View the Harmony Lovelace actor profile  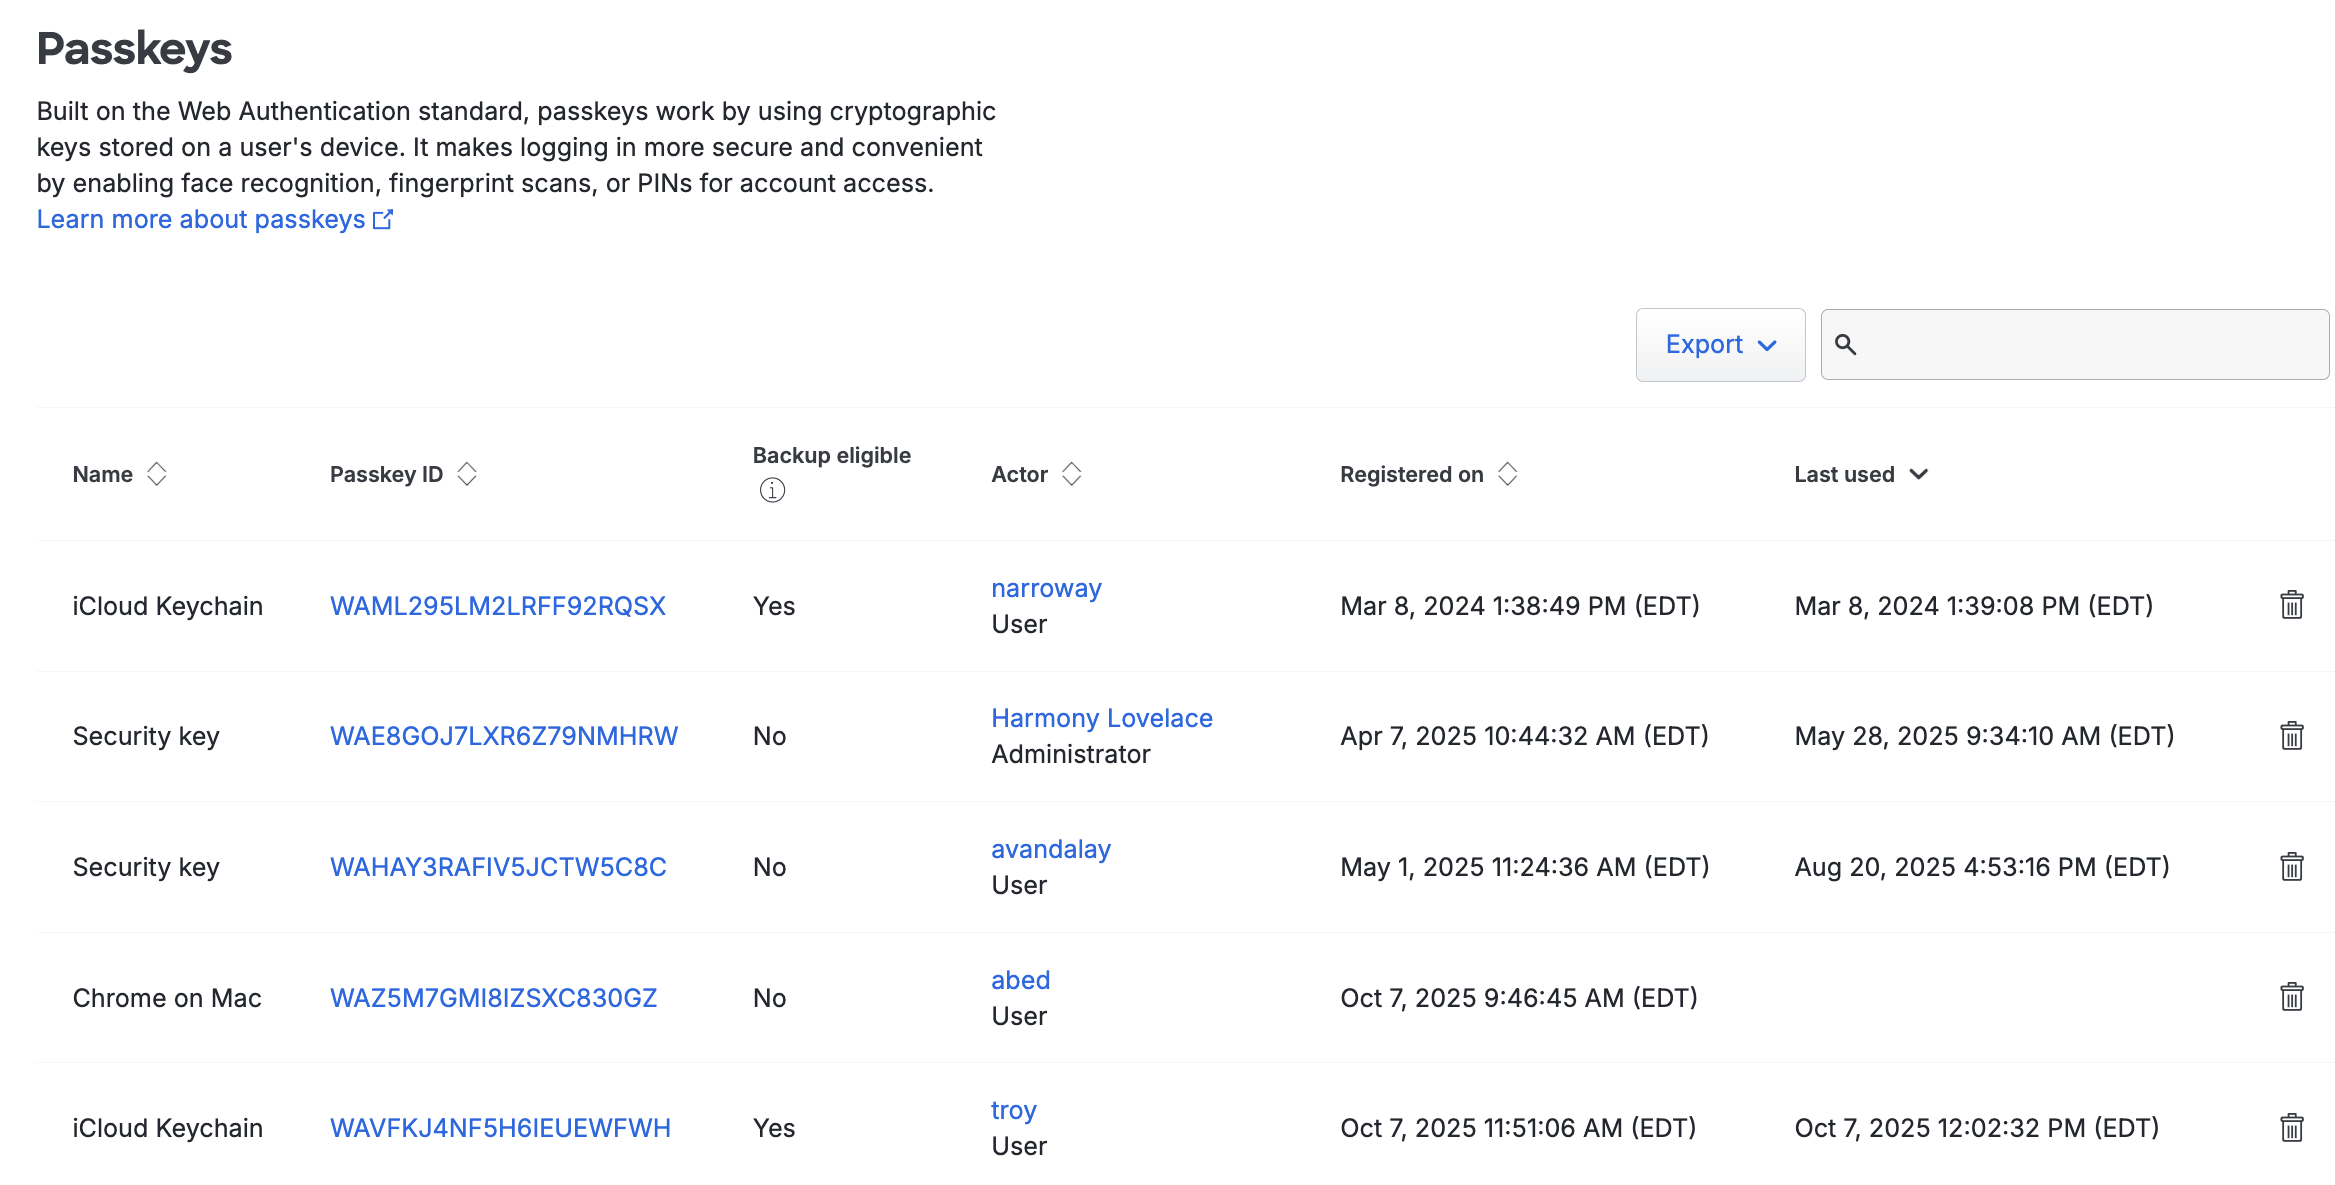(1101, 718)
